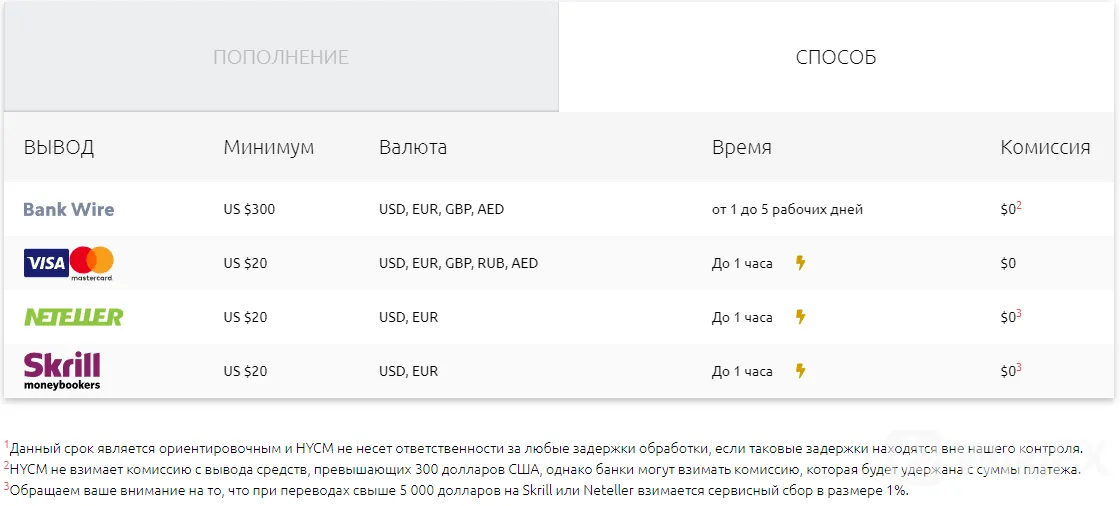This screenshot has width=1120, height=506.
Task: Click the lightning icon in Neteller row
Action: pos(801,317)
